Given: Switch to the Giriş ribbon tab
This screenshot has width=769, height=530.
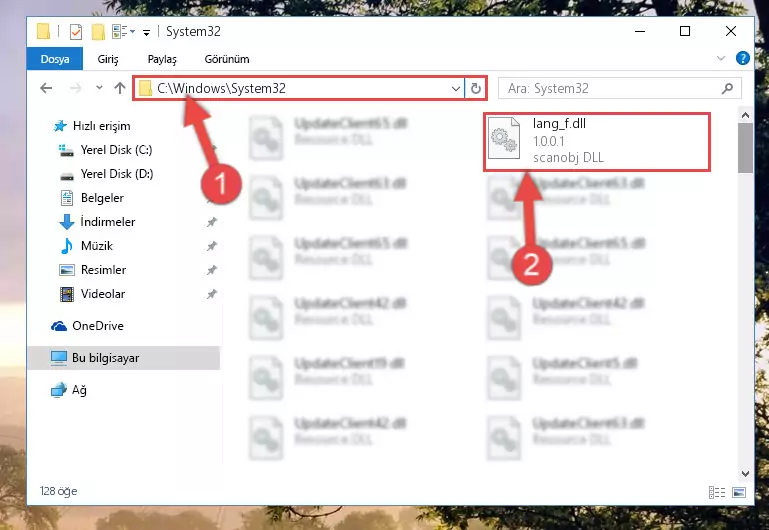Looking at the screenshot, I should tap(108, 59).
